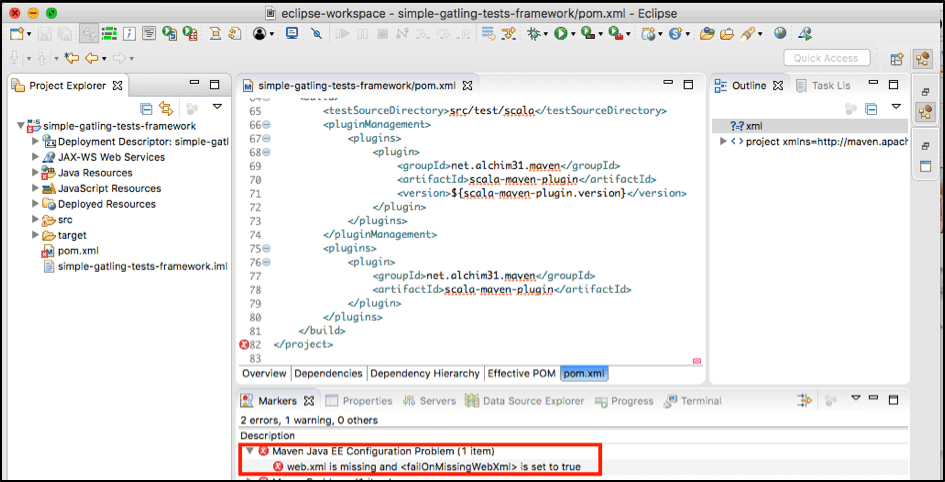Click the yellow Back navigation arrow
The width and height of the screenshot is (945, 482).
point(92,58)
